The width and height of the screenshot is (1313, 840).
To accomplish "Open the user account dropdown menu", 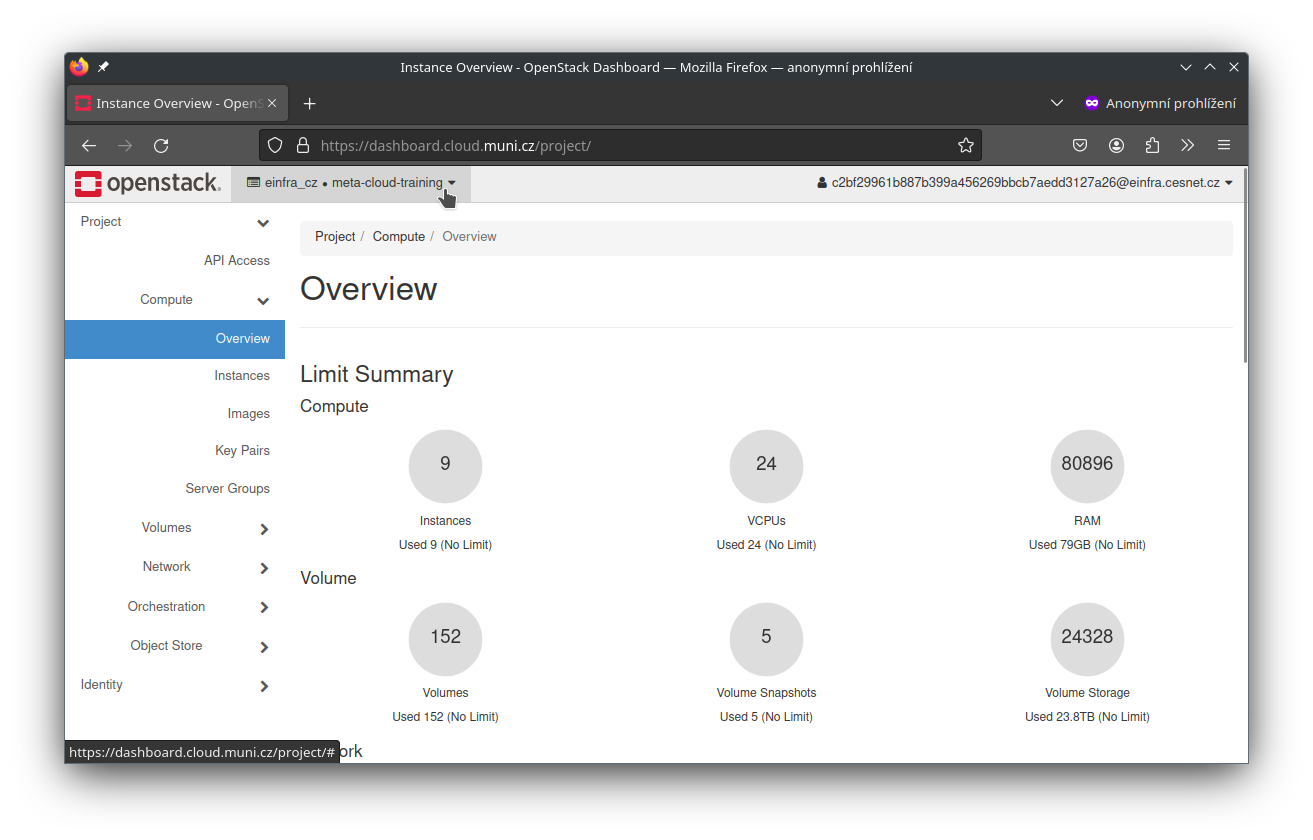I will coord(1025,183).
